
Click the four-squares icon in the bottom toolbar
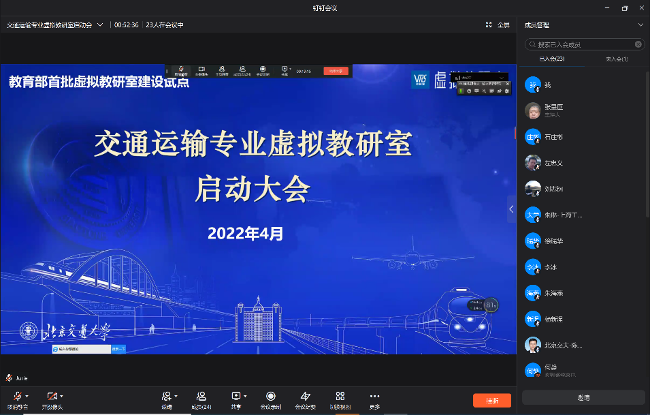coord(340,396)
